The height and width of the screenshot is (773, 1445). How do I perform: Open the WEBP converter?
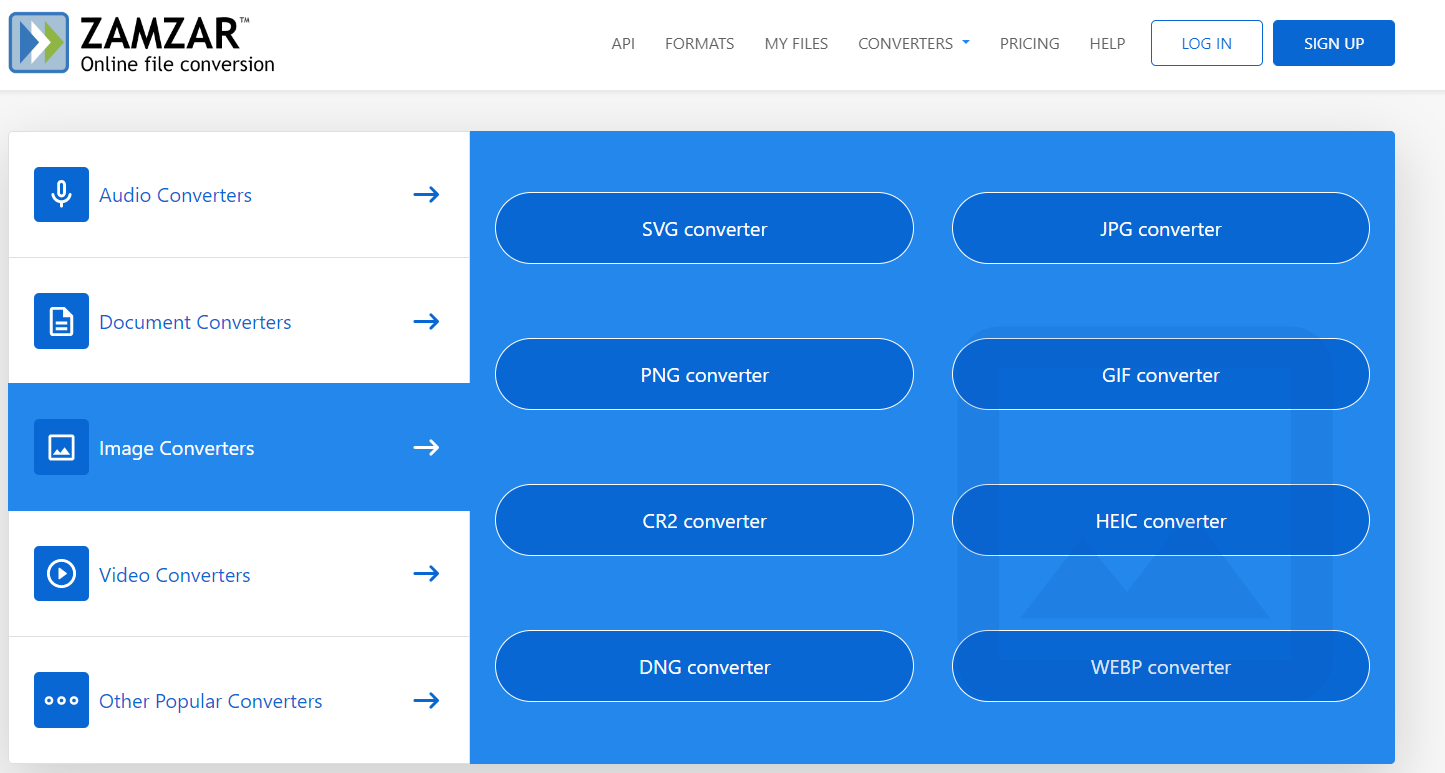pos(1160,666)
